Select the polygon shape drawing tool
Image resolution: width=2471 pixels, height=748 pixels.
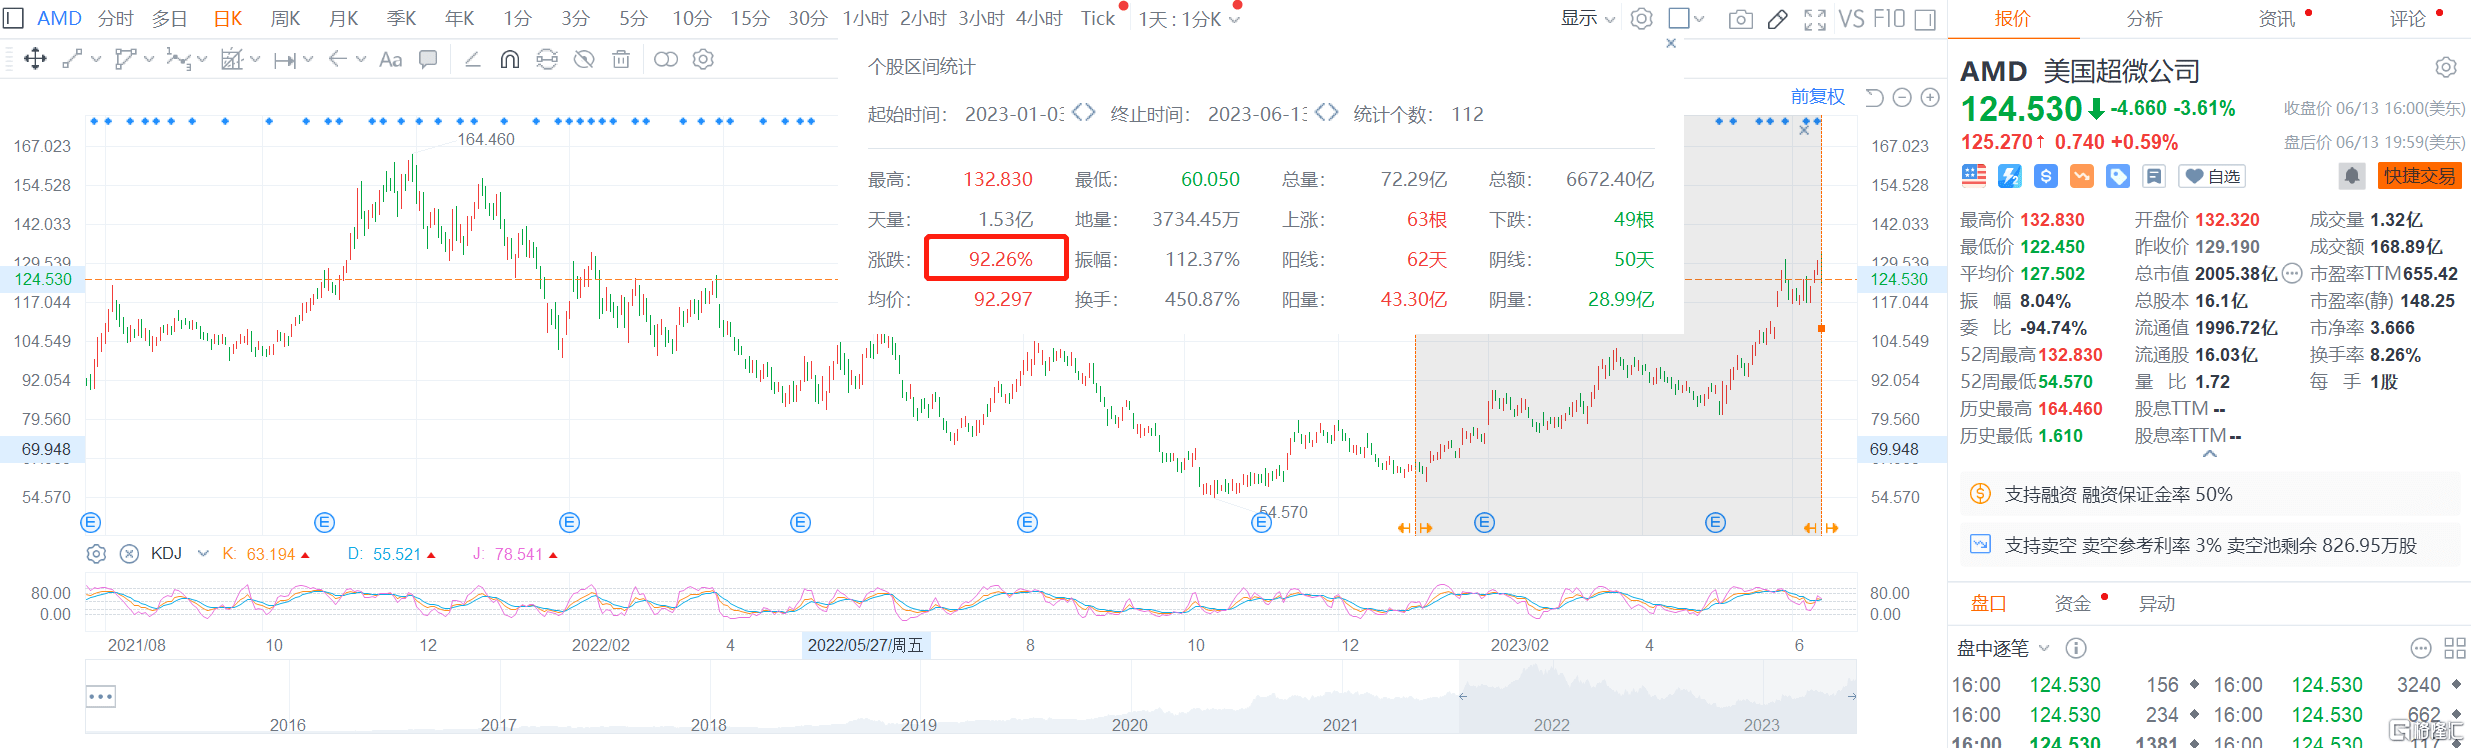pos(125,59)
